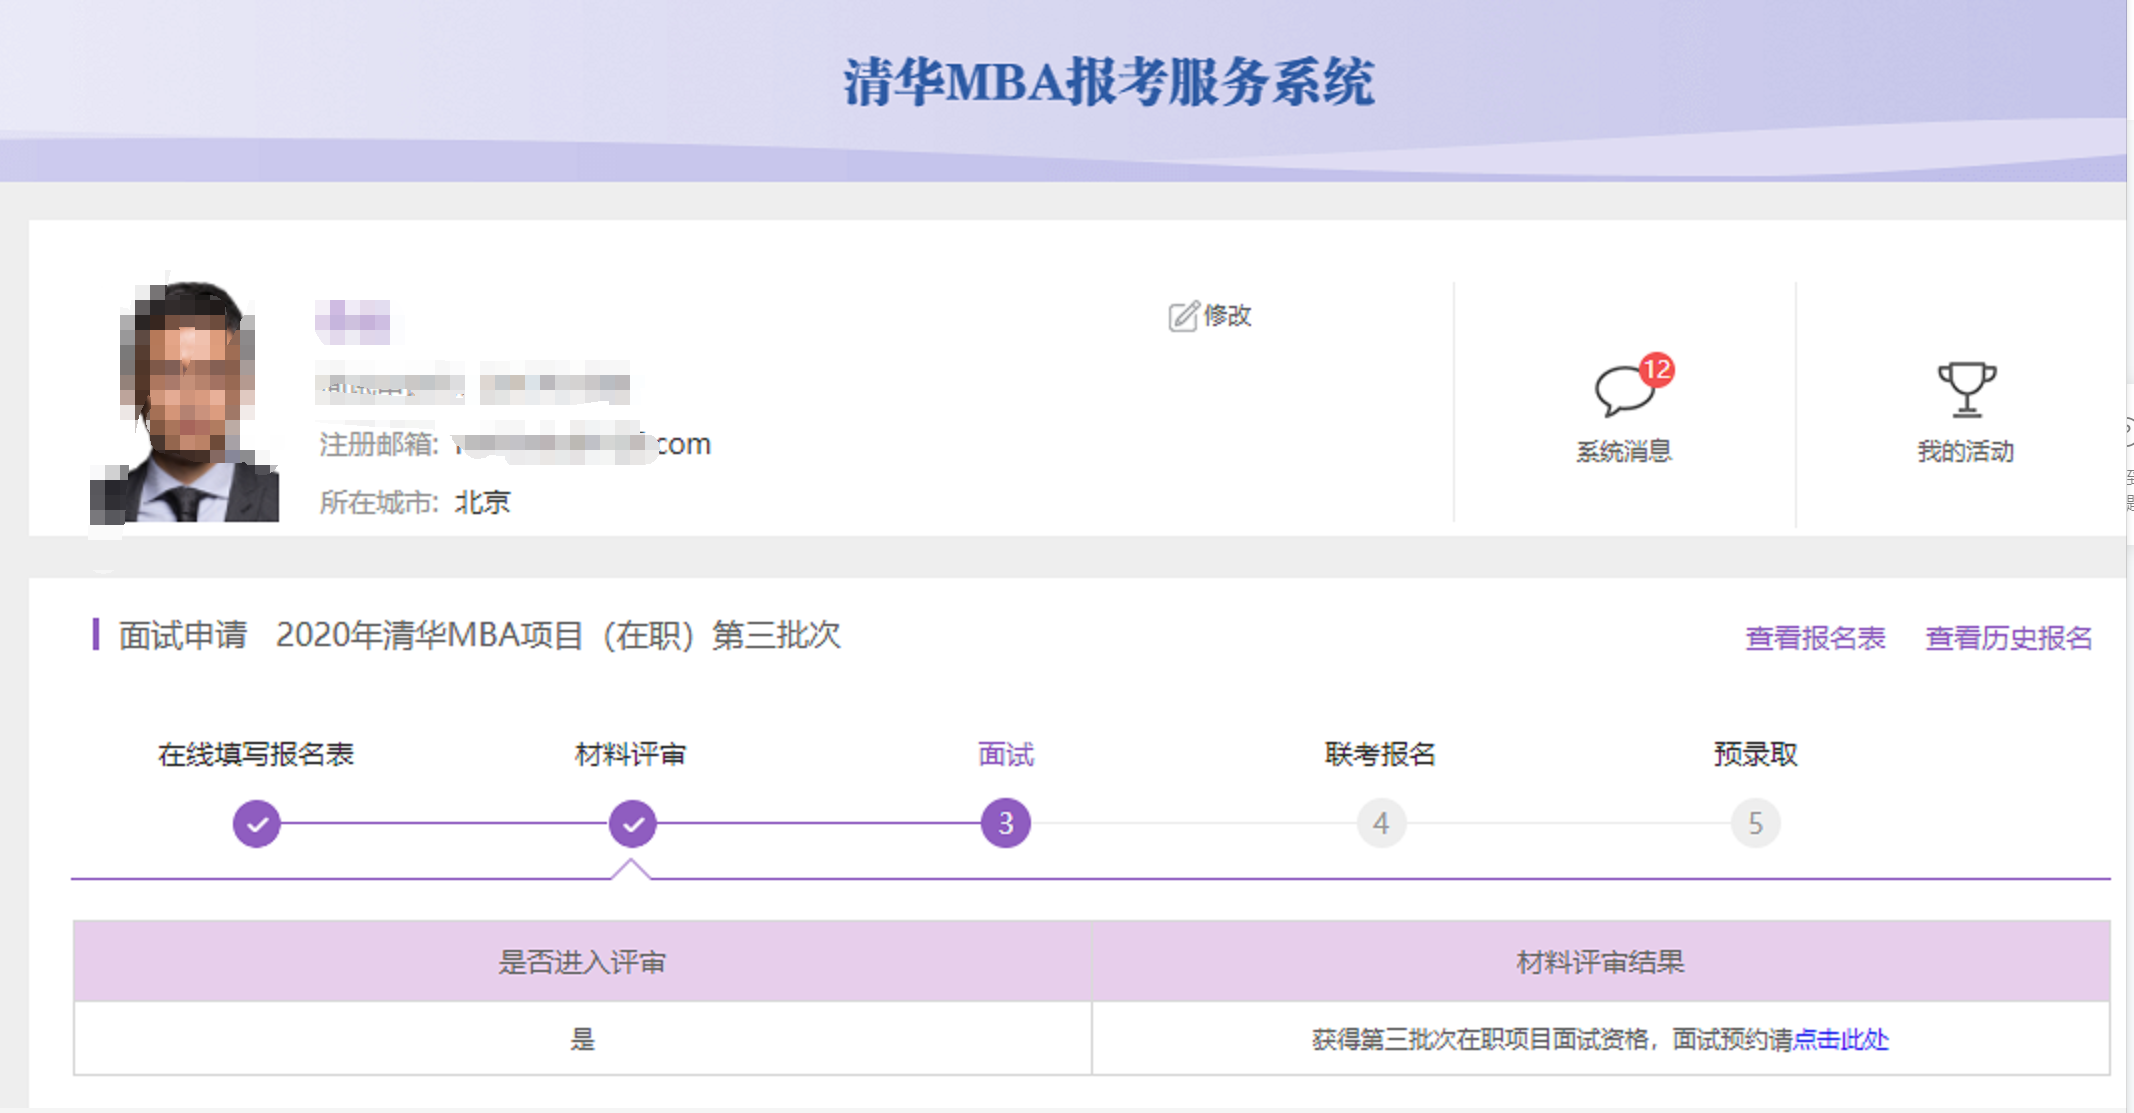Image resolution: width=2134 pixels, height=1113 pixels.
Task: Open system messages speech bubble icon
Action: tap(1623, 391)
